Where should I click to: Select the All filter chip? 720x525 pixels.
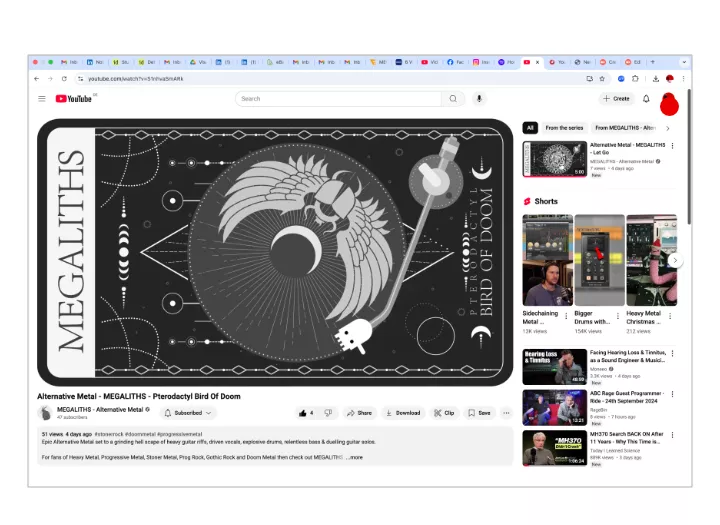pyautogui.click(x=530, y=128)
